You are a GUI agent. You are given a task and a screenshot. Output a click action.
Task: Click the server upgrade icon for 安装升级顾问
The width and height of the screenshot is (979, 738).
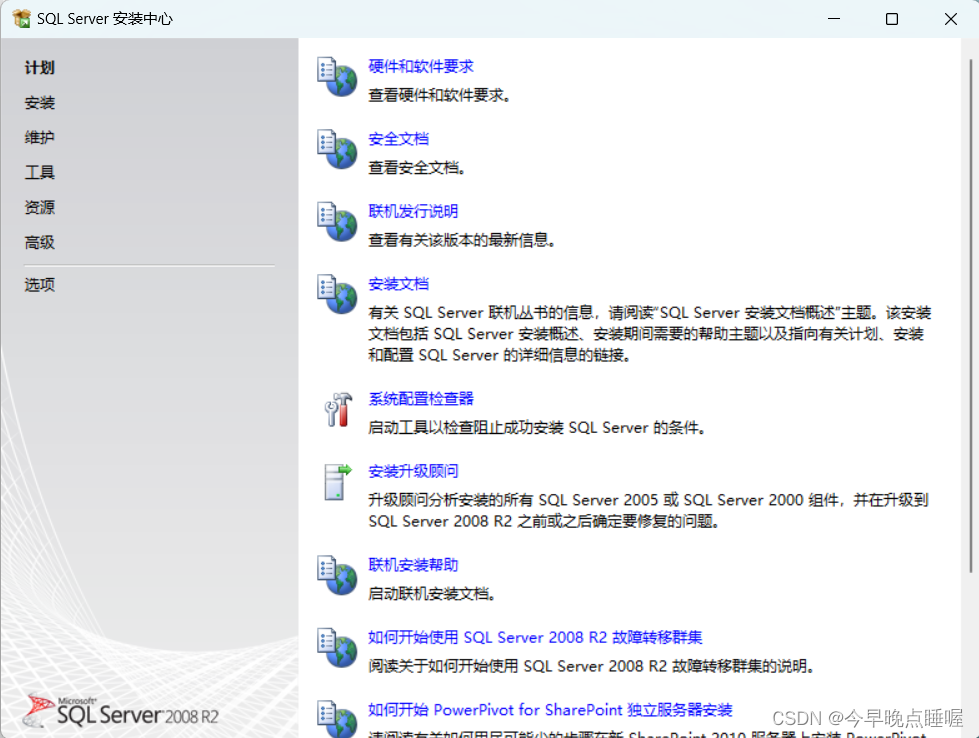[338, 482]
